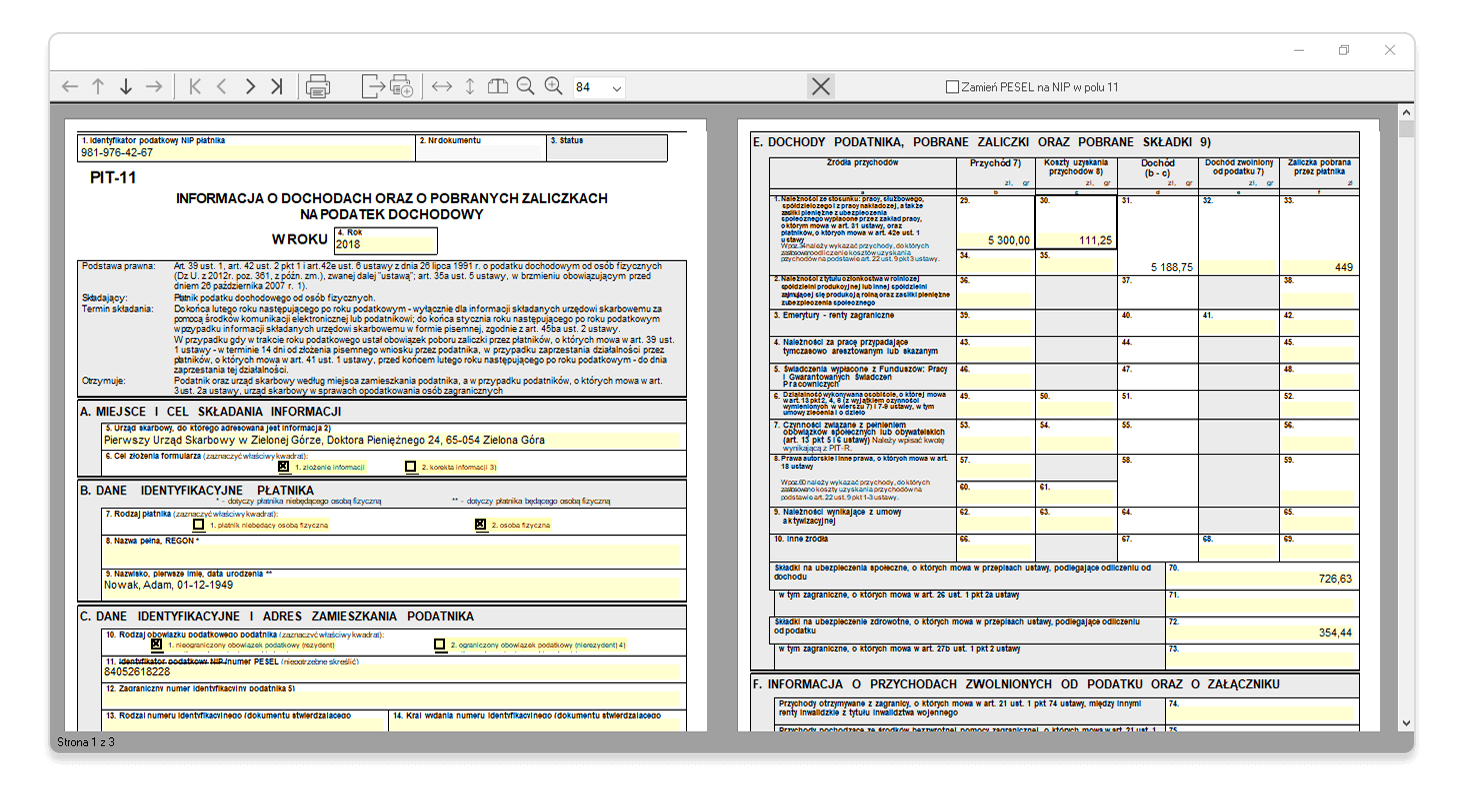1464x788 pixels.
Task: Fit page to width
Action: pos(442,87)
